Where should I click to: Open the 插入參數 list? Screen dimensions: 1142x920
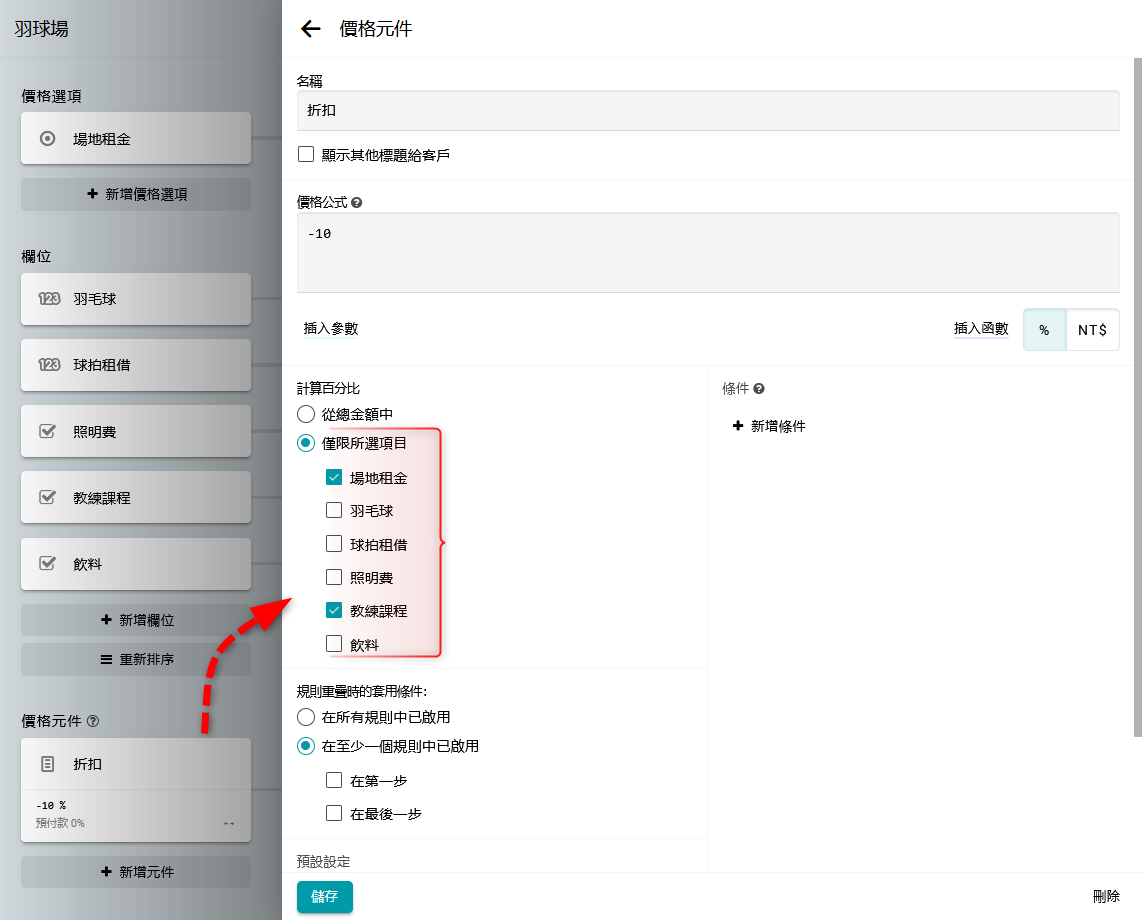tap(331, 329)
